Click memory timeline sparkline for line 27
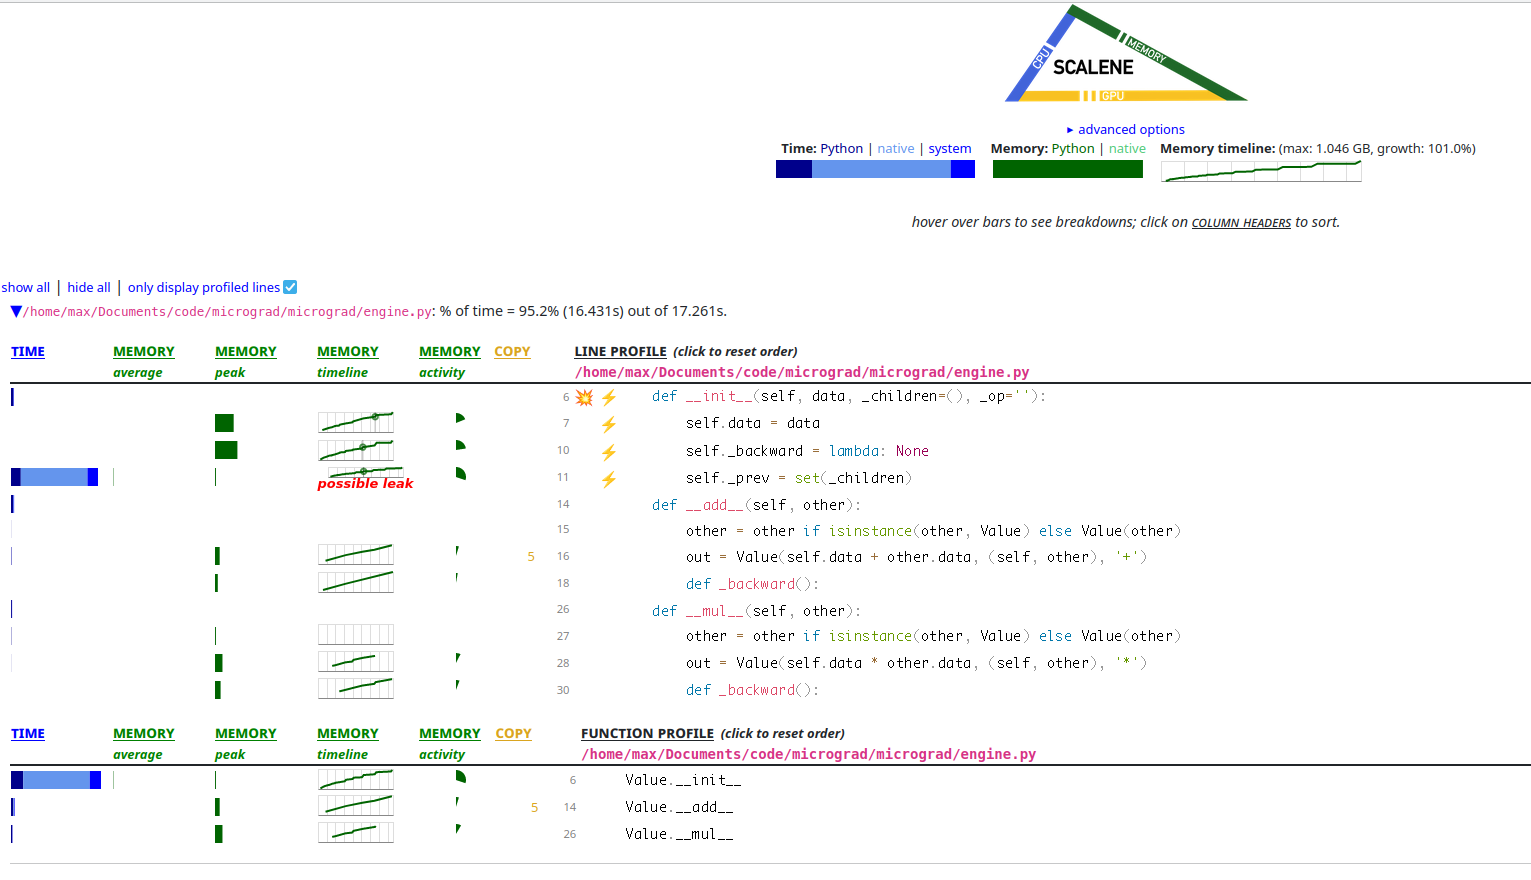The height and width of the screenshot is (880, 1531). coord(356,634)
